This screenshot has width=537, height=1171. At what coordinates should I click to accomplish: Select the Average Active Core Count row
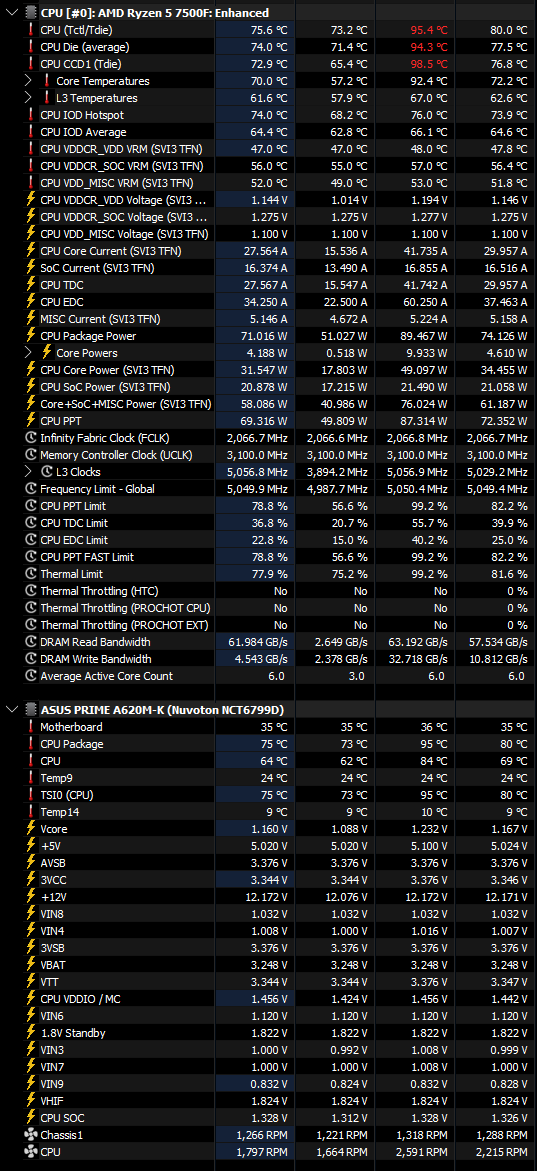pyautogui.click(x=268, y=676)
